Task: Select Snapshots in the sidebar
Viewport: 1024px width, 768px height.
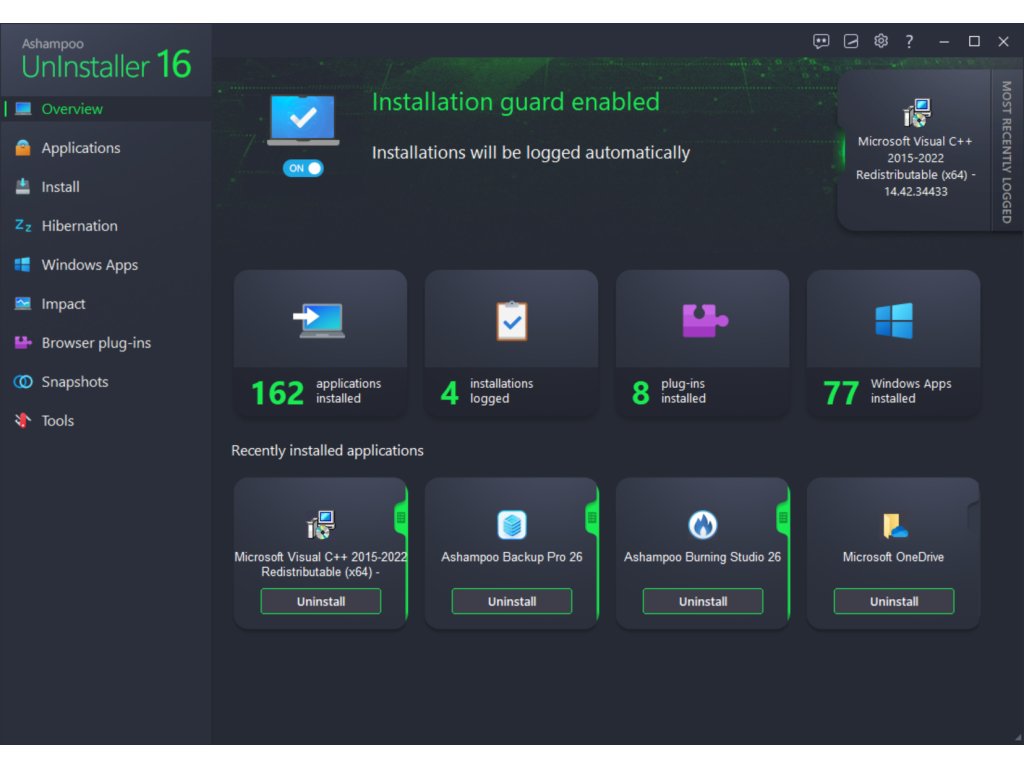Action: point(74,382)
